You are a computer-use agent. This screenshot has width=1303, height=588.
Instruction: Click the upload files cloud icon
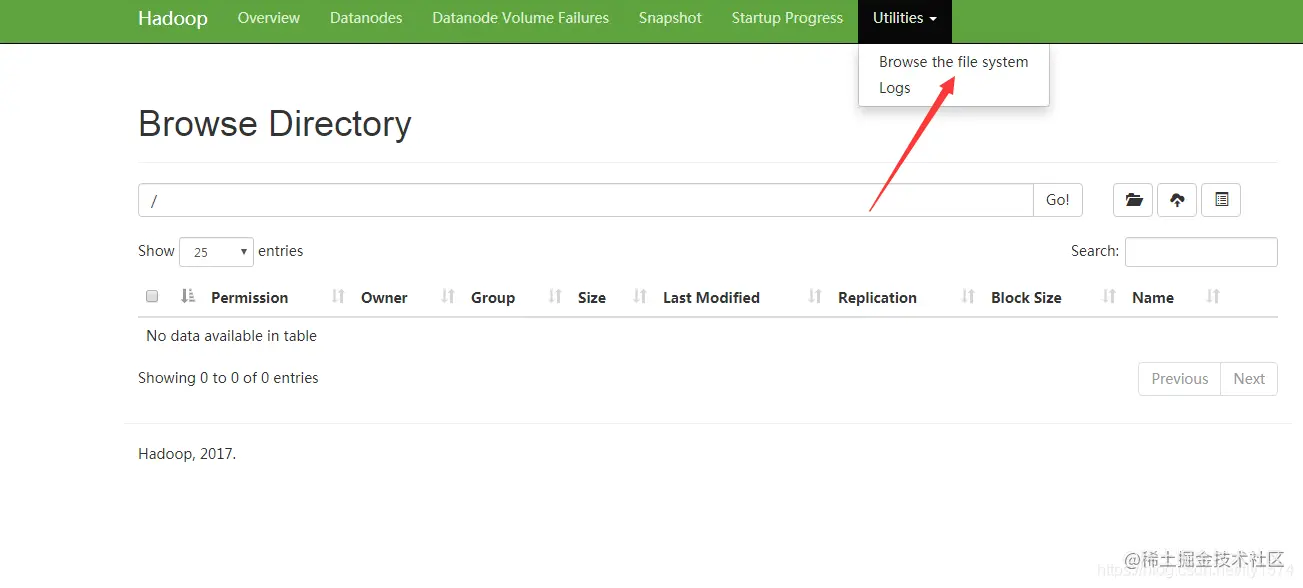pyautogui.click(x=1177, y=200)
